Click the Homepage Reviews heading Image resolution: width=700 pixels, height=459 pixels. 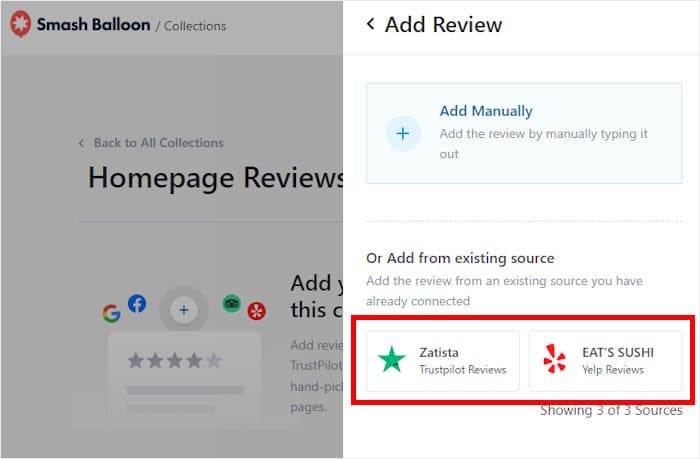pos(216,178)
